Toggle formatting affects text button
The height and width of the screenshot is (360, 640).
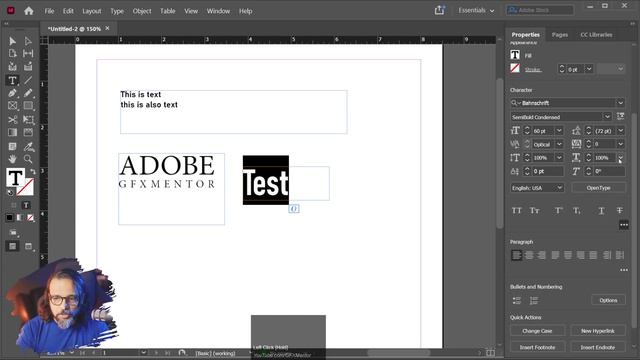pos(26,205)
